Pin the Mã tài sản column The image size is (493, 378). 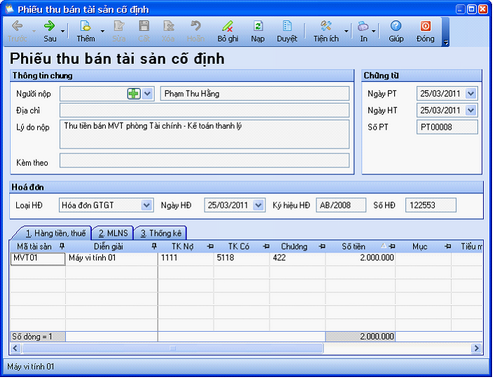click(62, 247)
